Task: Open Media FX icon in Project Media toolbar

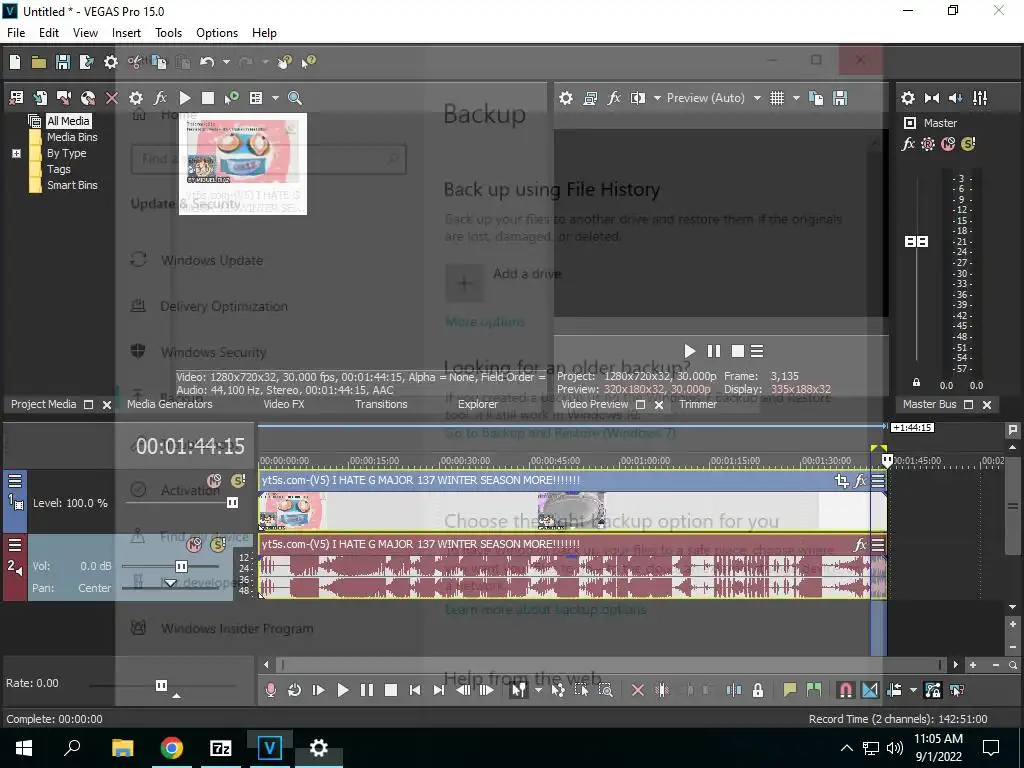Action: point(160,98)
